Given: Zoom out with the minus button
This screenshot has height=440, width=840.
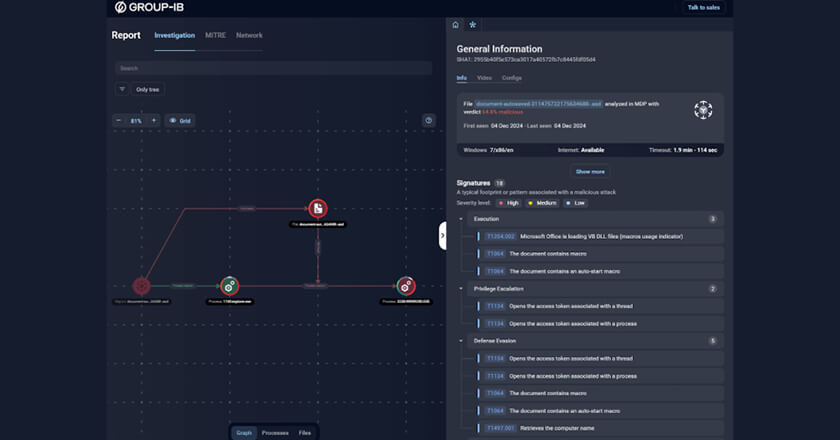Looking at the screenshot, I should tap(119, 121).
